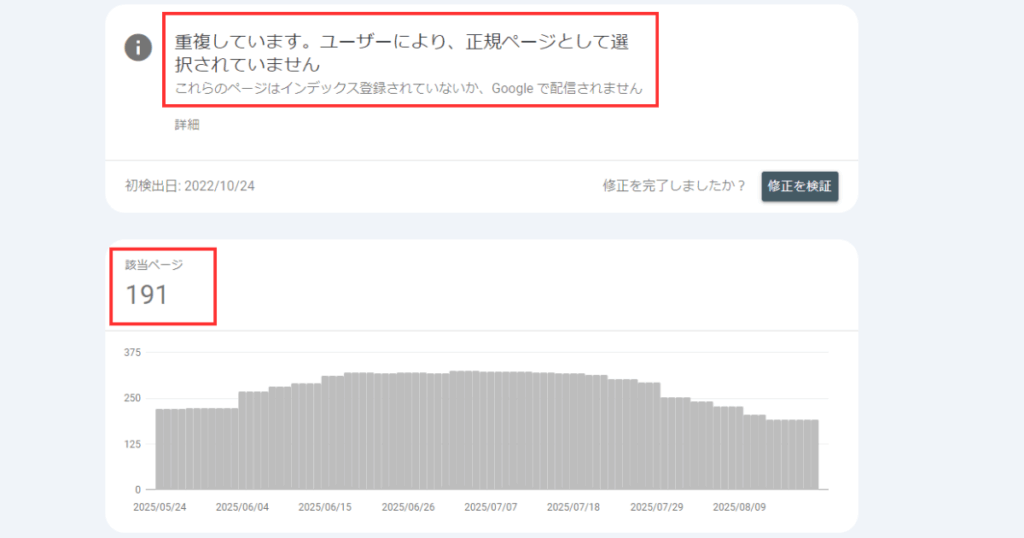Click the 2025/06/26 date on chart axis
Screen dimensions: 1024x538
point(408,507)
